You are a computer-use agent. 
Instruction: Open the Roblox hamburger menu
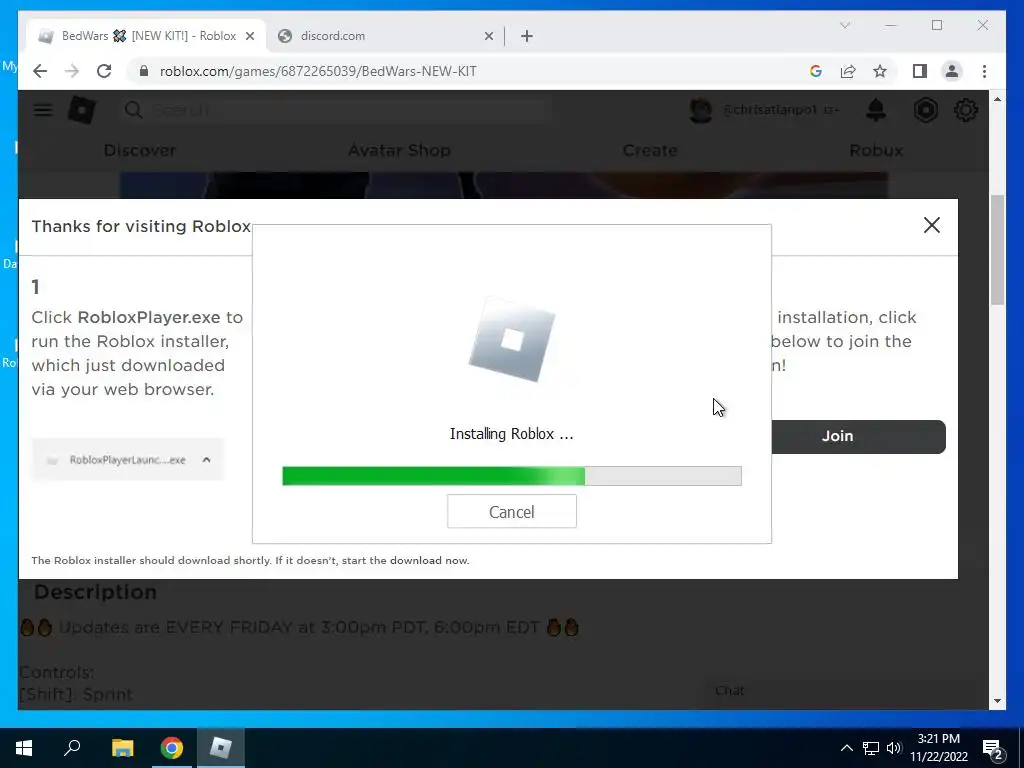(x=43, y=110)
